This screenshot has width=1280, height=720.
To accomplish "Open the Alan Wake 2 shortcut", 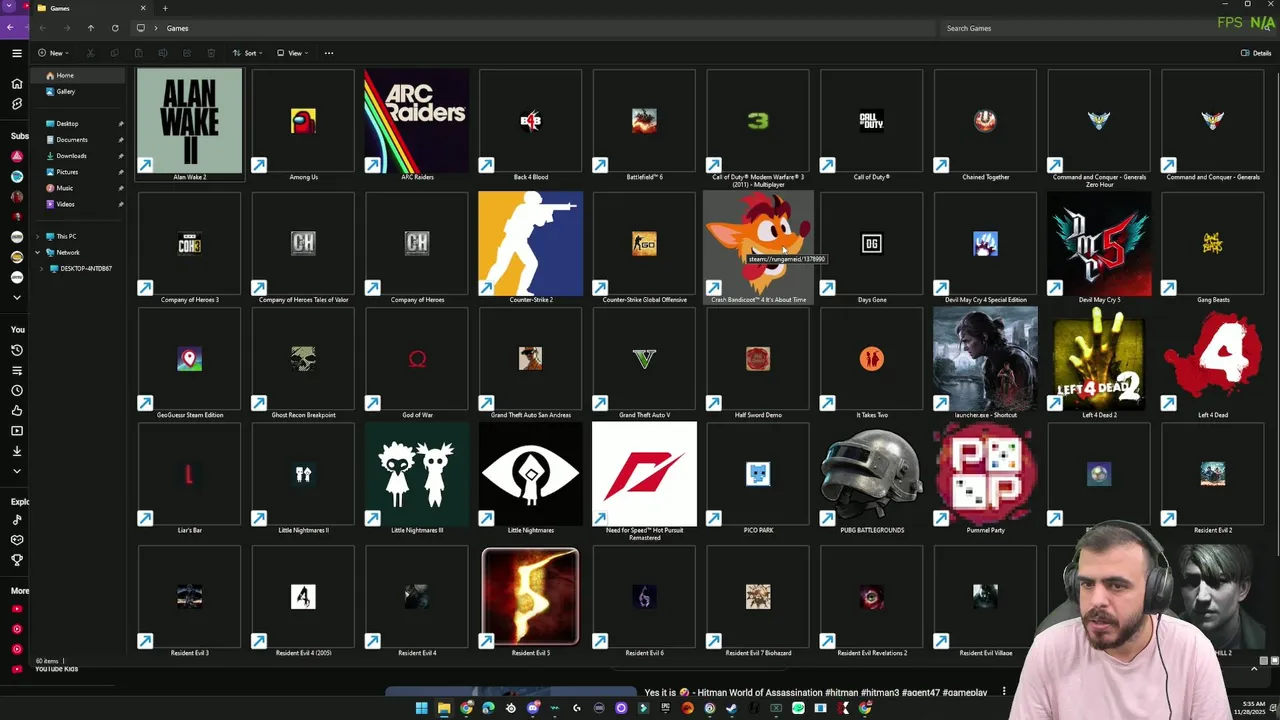I will [x=189, y=125].
